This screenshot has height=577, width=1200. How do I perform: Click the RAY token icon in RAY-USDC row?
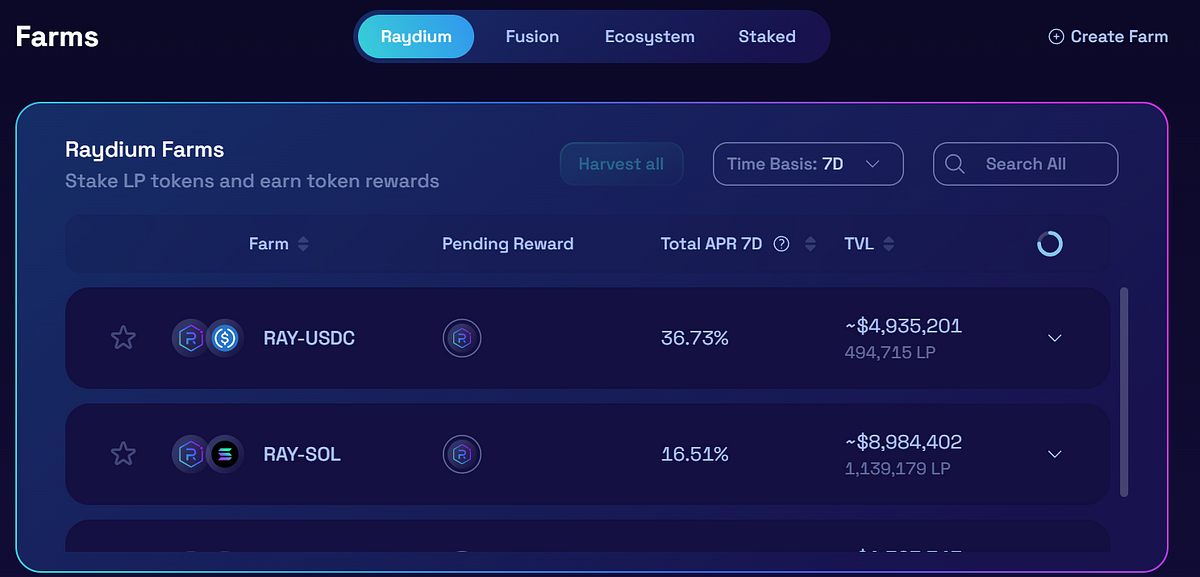pyautogui.click(x=190, y=338)
